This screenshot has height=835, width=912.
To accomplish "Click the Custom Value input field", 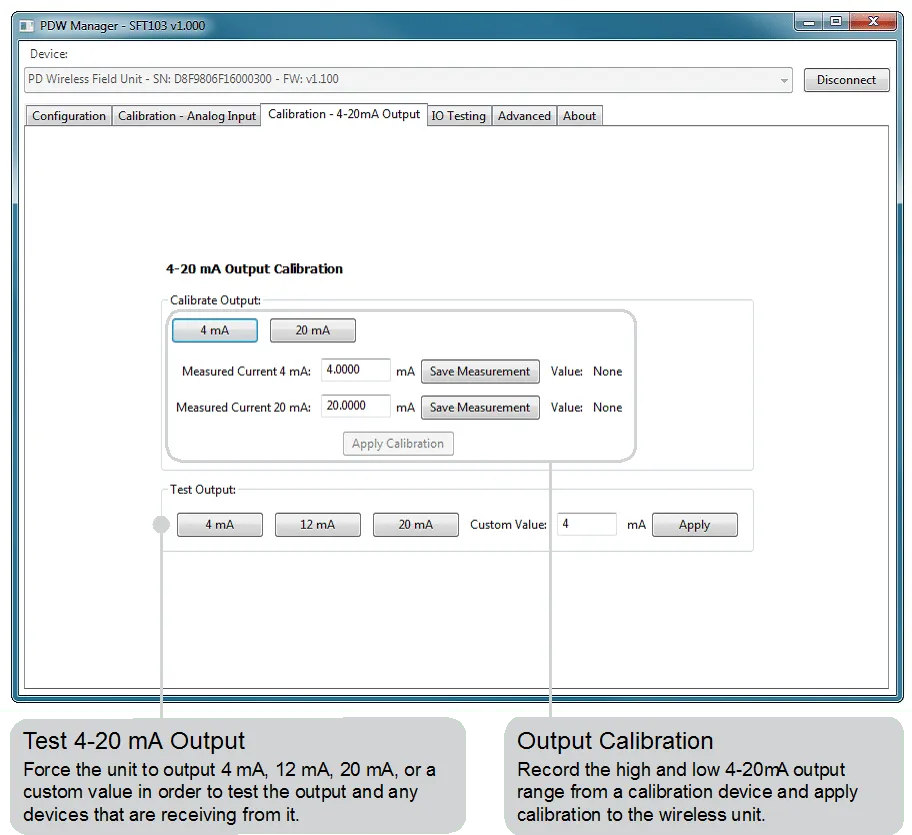I will [586, 524].
